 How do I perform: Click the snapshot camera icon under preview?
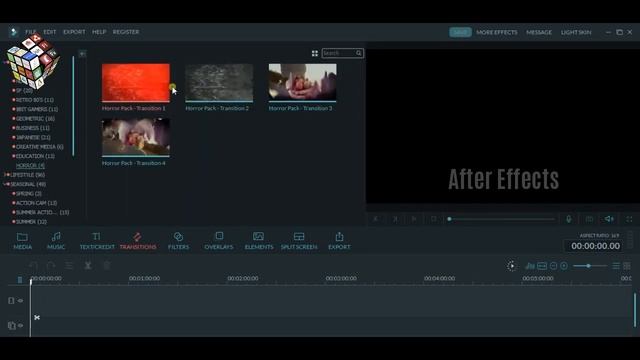coord(589,219)
